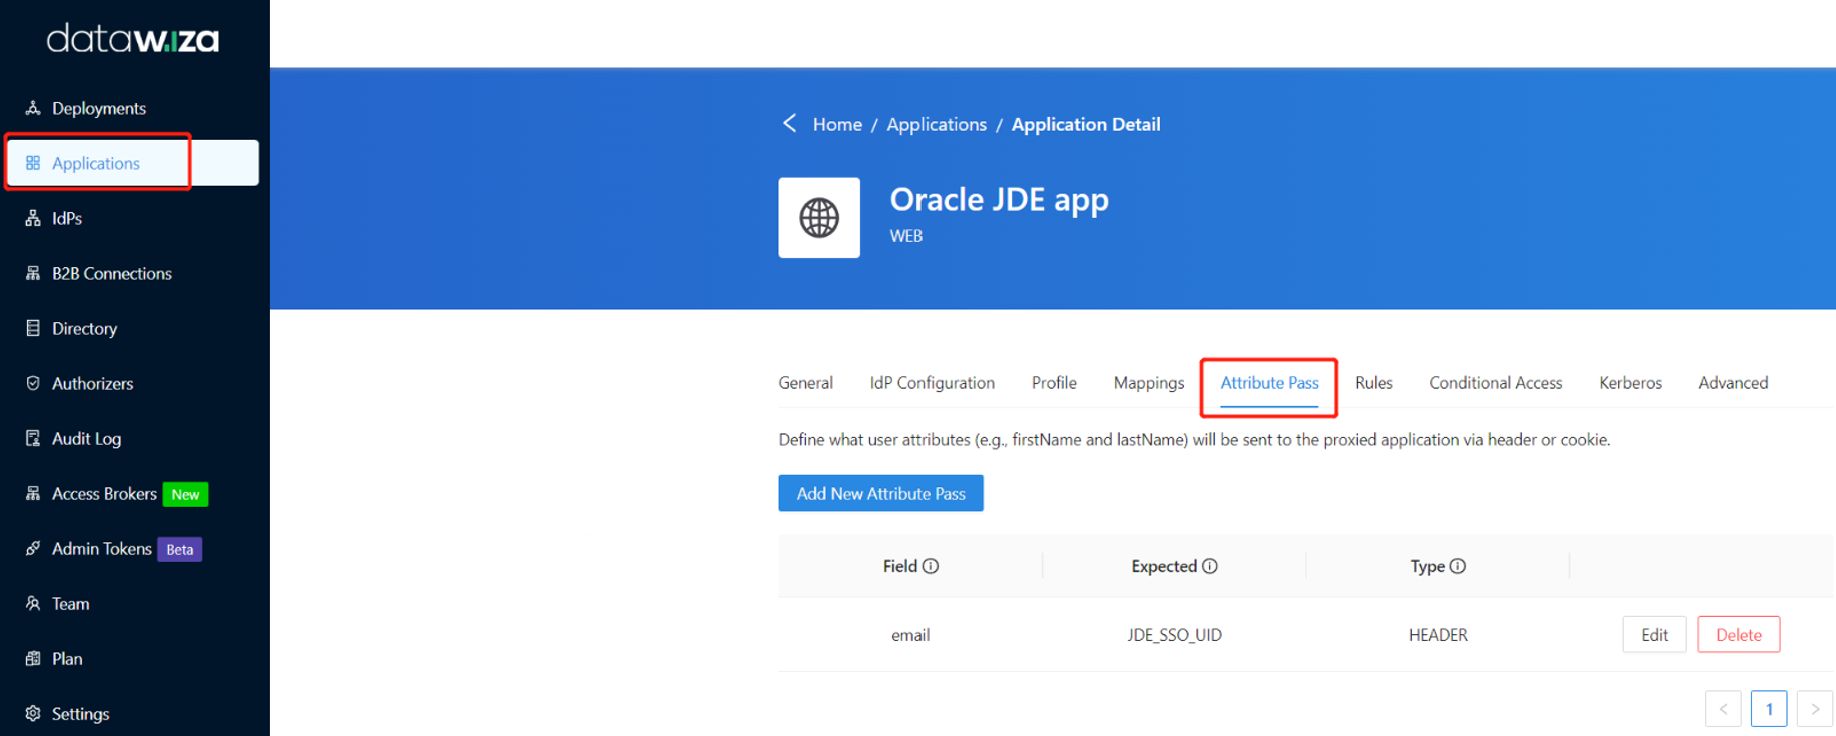
Task: Click the Expected column info icon
Action: point(1210,566)
